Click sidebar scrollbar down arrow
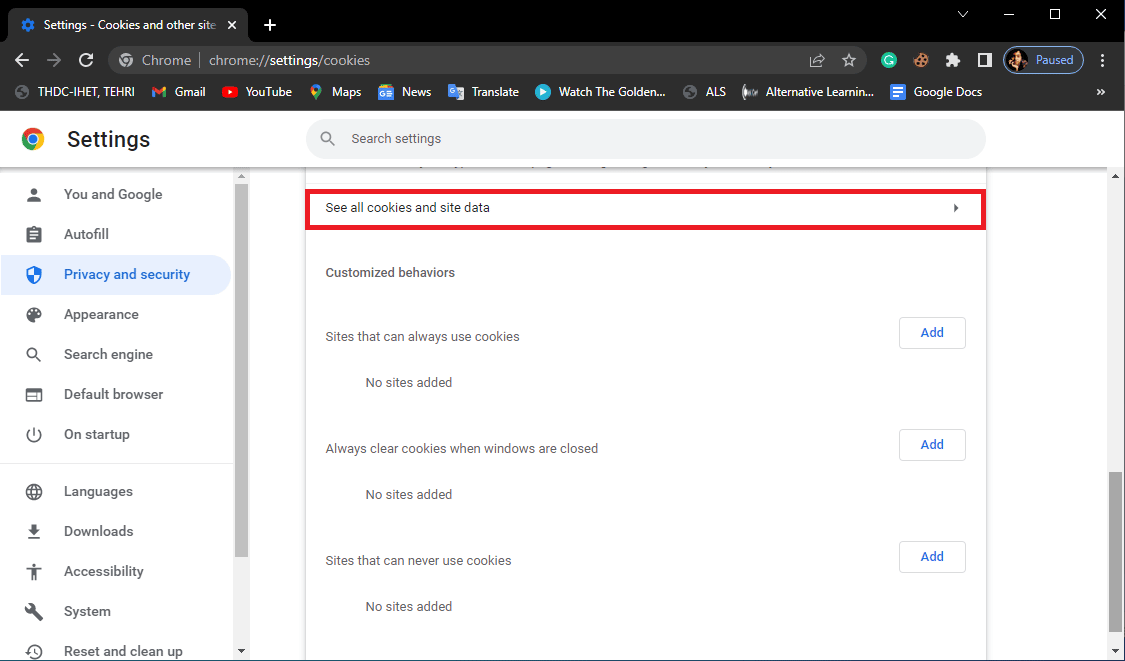The width and height of the screenshot is (1125, 661). tap(241, 651)
